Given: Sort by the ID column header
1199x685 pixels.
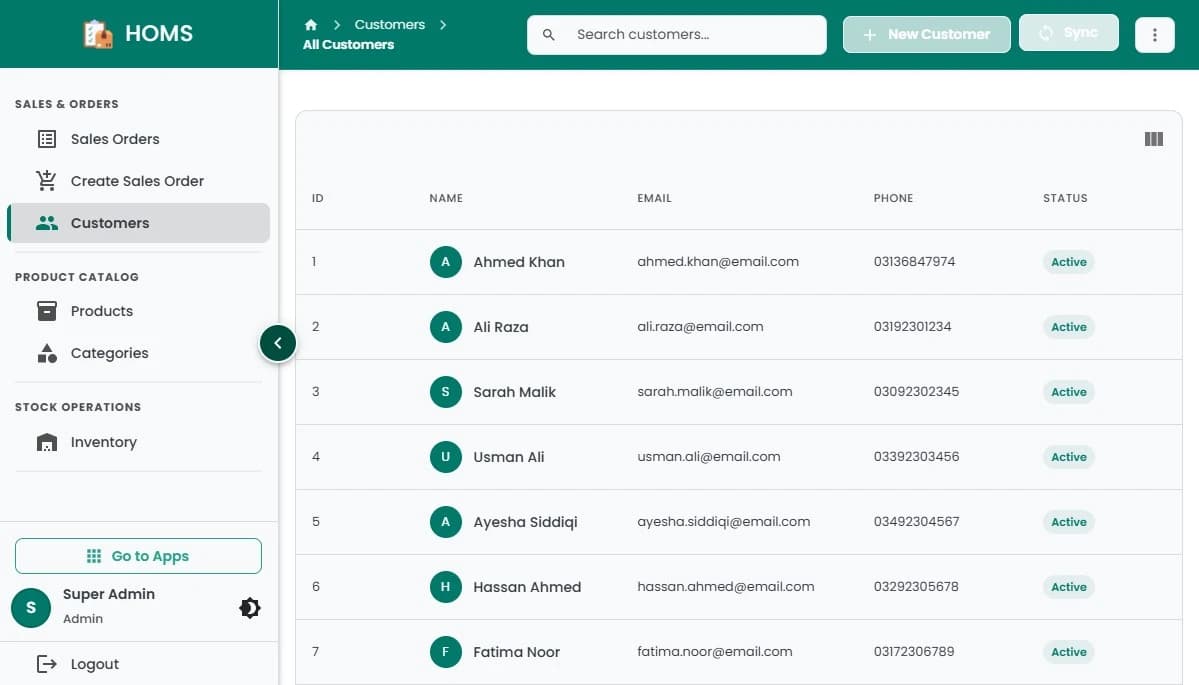Looking at the screenshot, I should click(317, 198).
